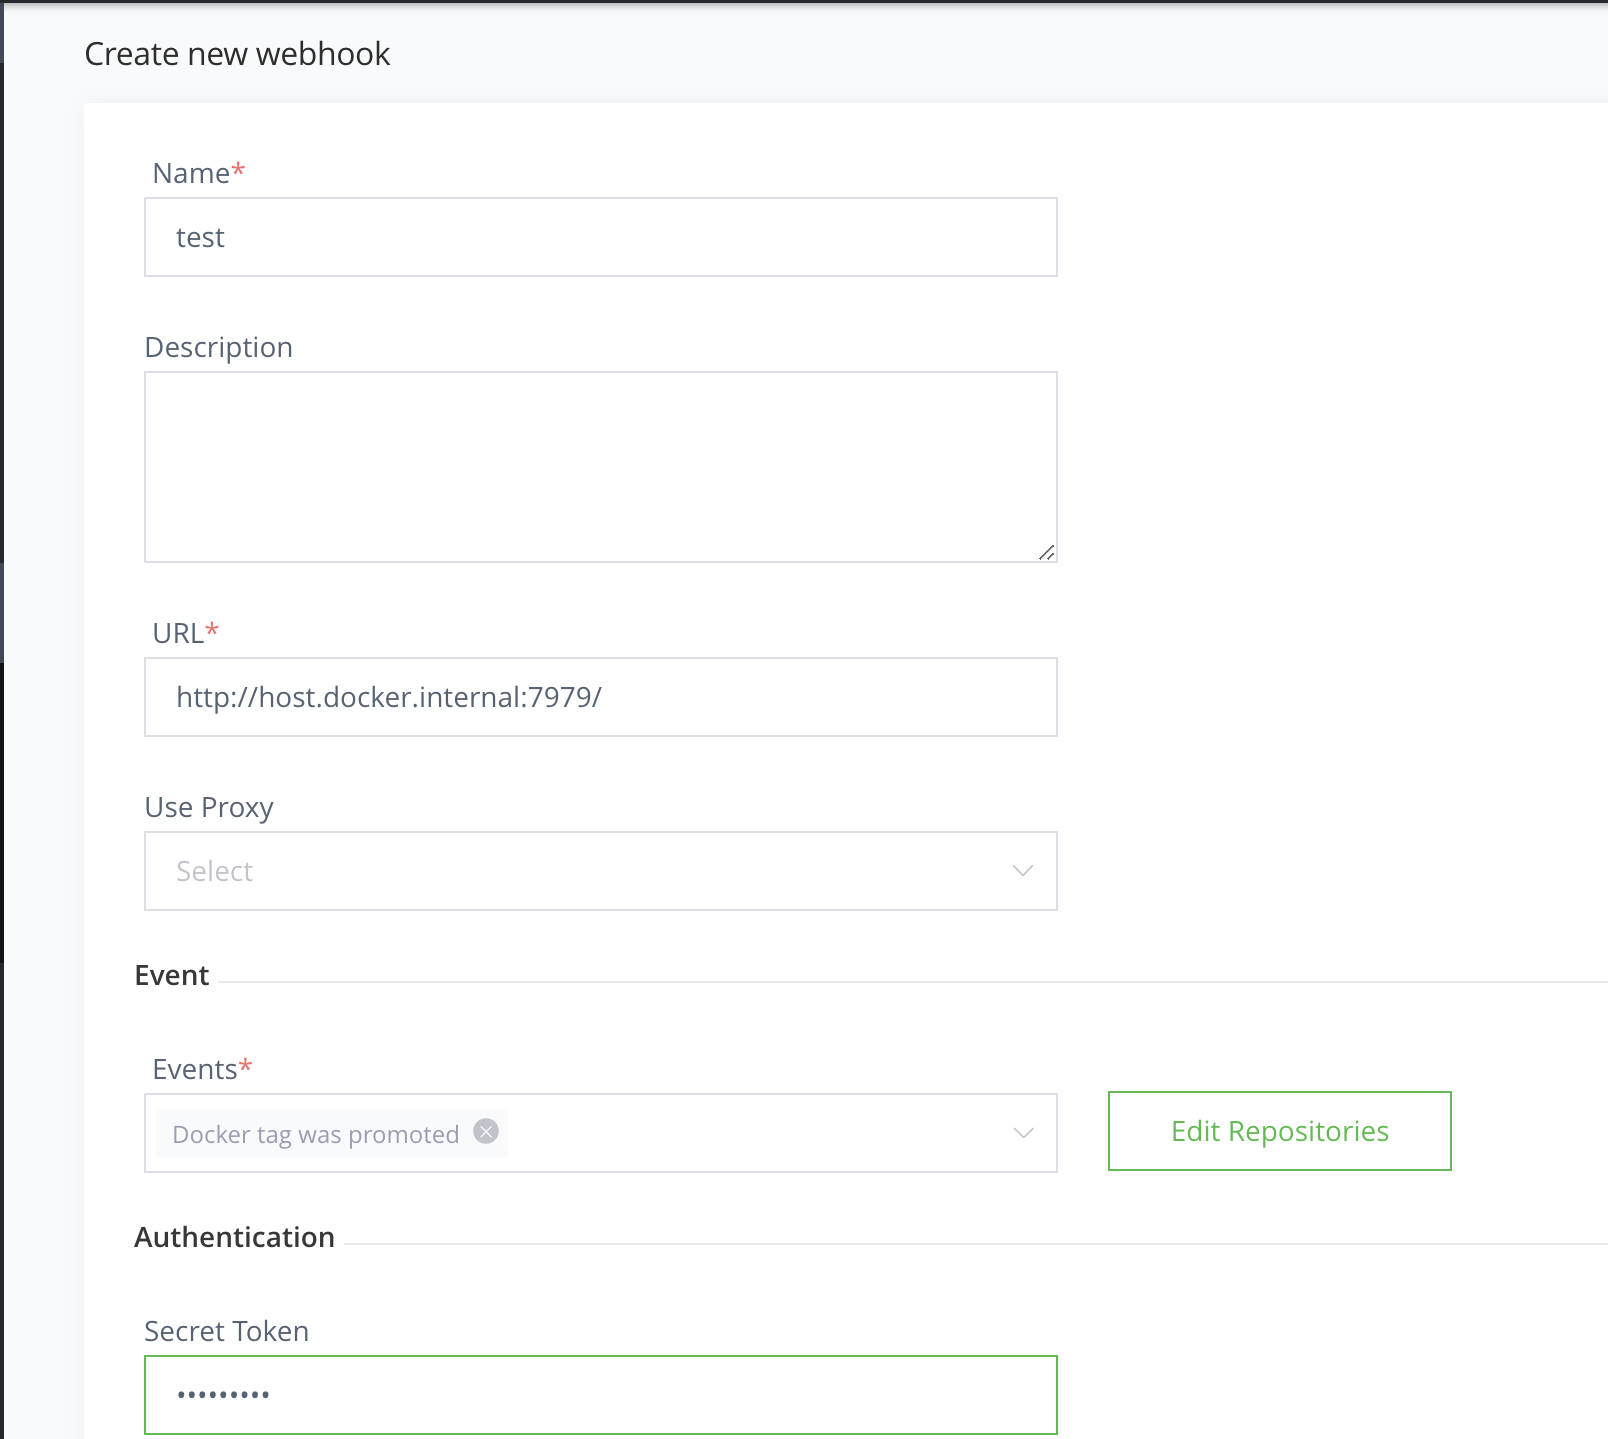Remove the "Docker tag was promoted" event chip

pyautogui.click(x=486, y=1131)
